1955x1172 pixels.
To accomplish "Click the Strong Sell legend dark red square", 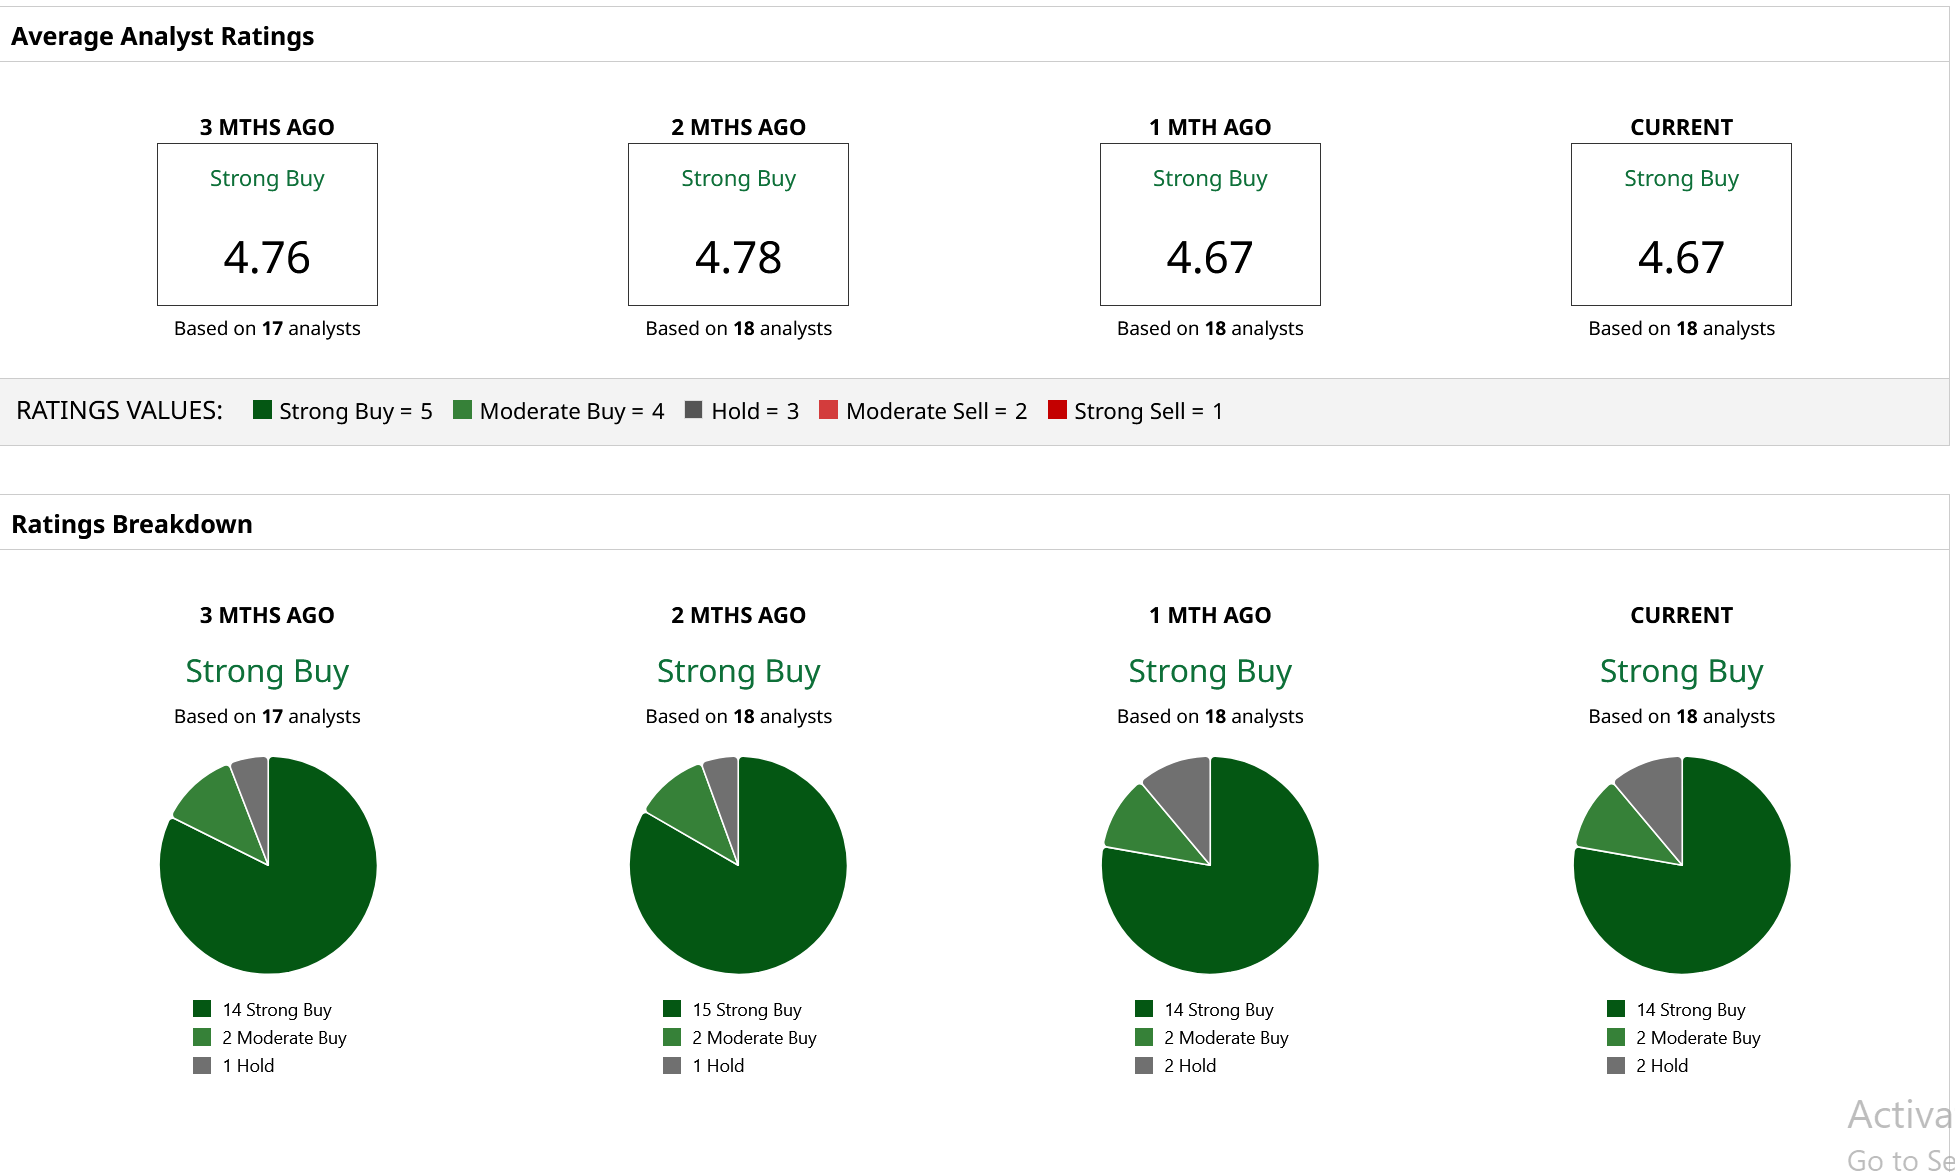I will (1057, 409).
